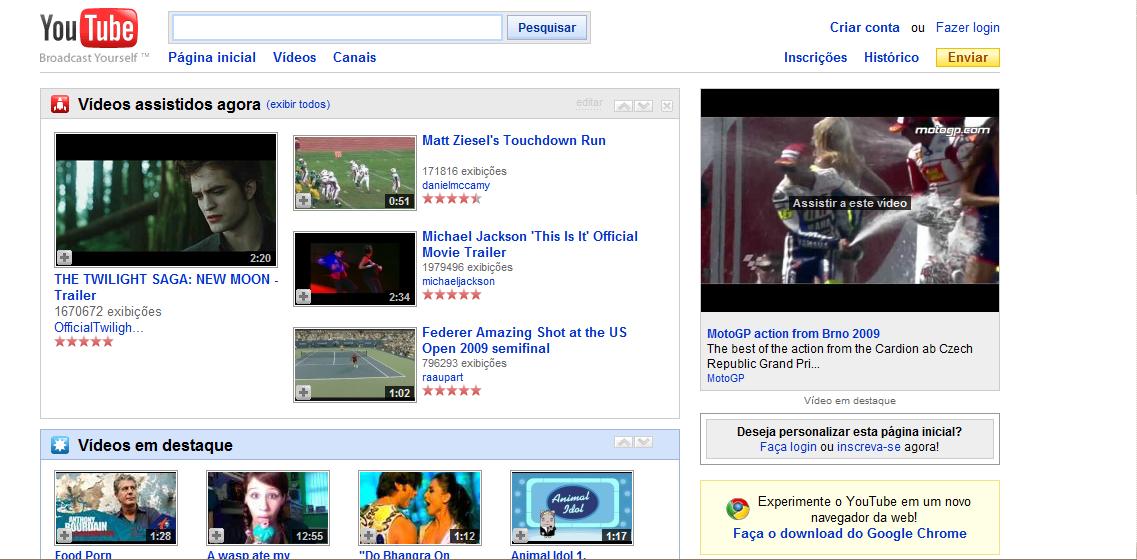Open Do Bhangra video thumbnail

420,508
